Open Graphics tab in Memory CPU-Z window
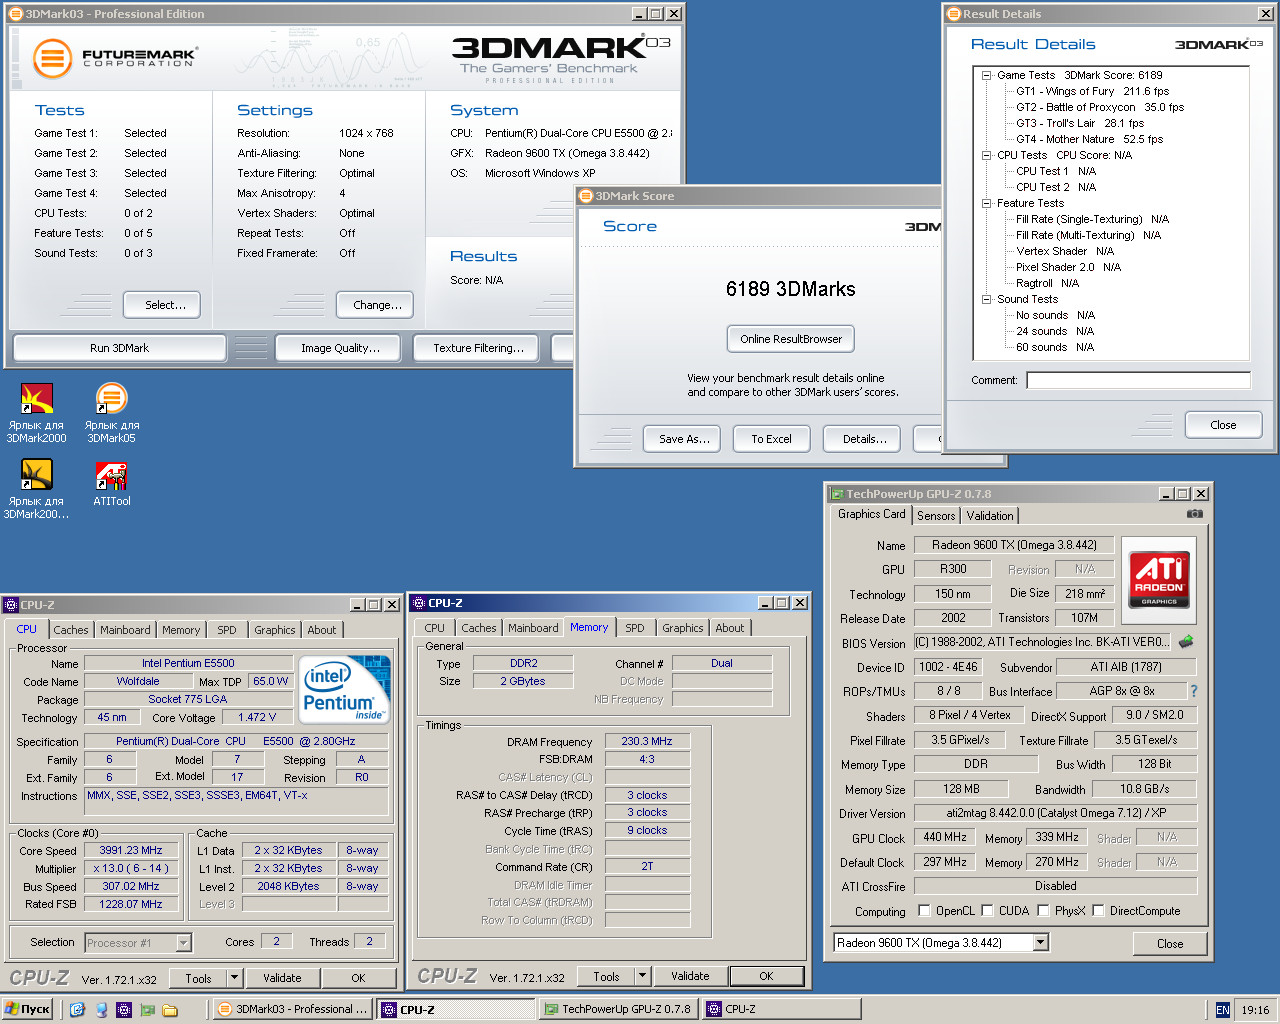1280x1024 pixels. pyautogui.click(x=683, y=628)
